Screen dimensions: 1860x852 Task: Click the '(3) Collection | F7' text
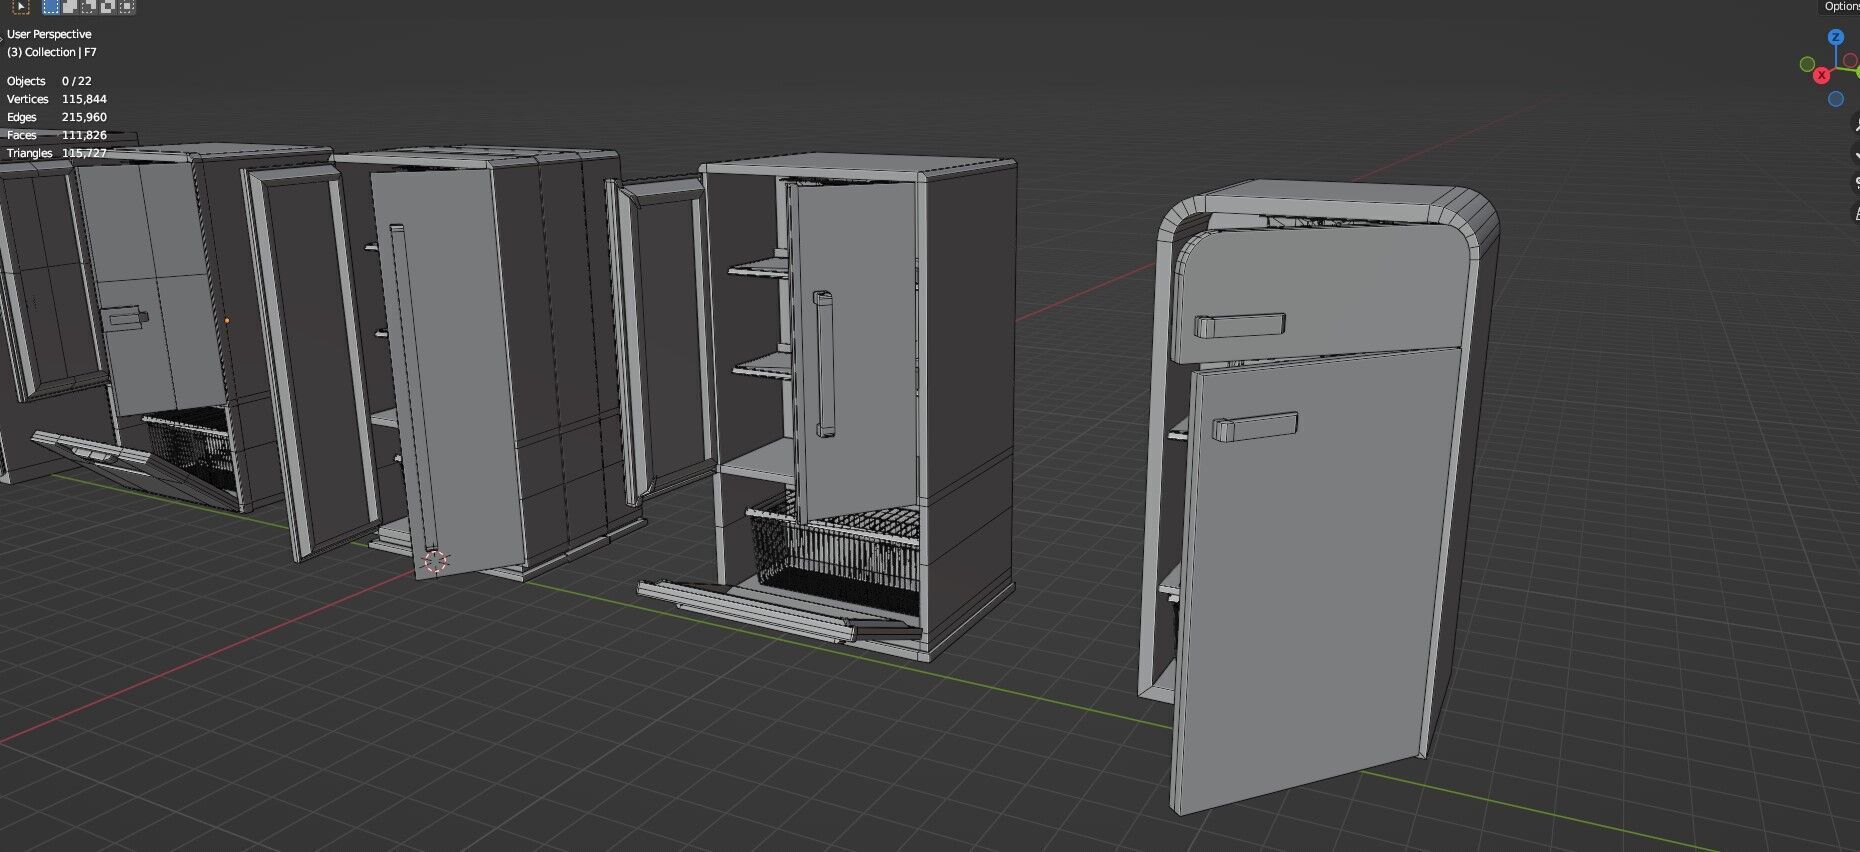tap(52, 52)
